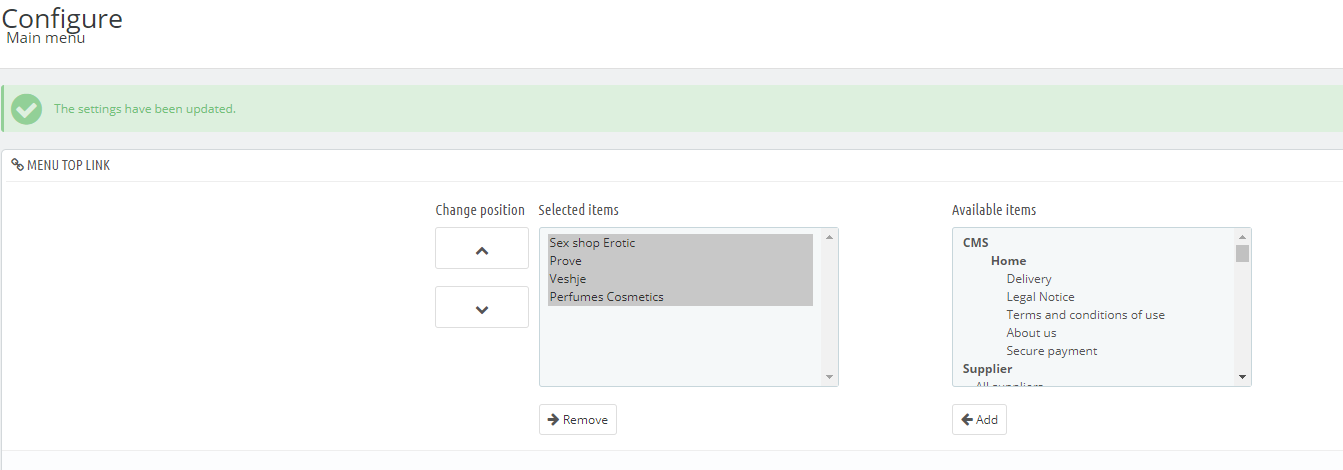Click the Available items scrollbar thumb
This screenshot has width=1343, height=470.
pos(1242,253)
